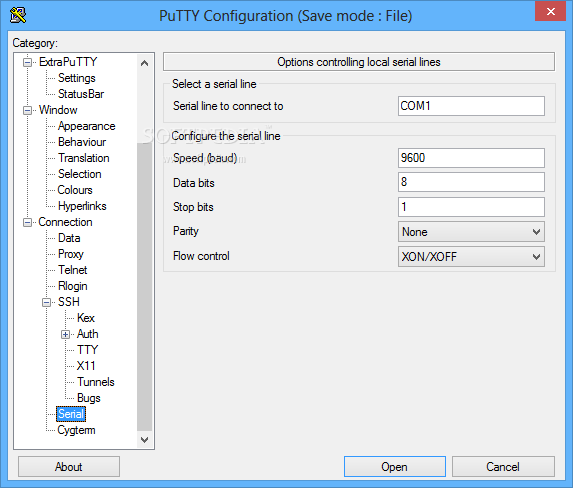Click the Data bits input field

(x=471, y=182)
